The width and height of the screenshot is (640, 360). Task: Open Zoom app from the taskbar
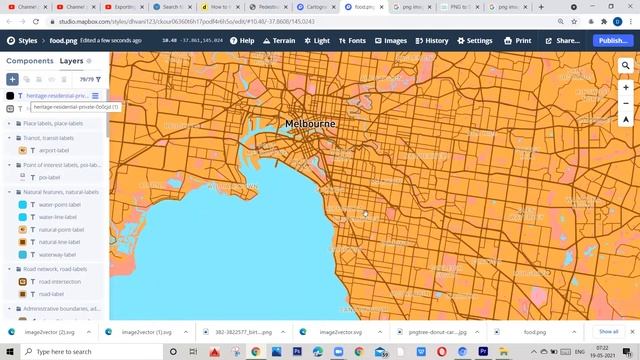(338, 351)
